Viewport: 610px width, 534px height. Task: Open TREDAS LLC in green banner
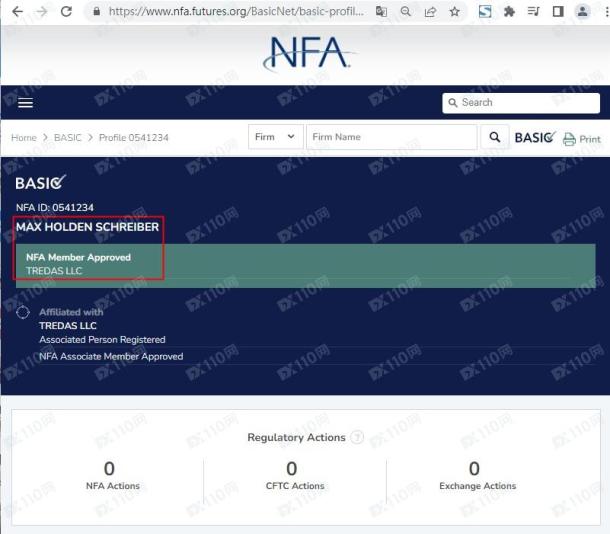tap(54, 271)
